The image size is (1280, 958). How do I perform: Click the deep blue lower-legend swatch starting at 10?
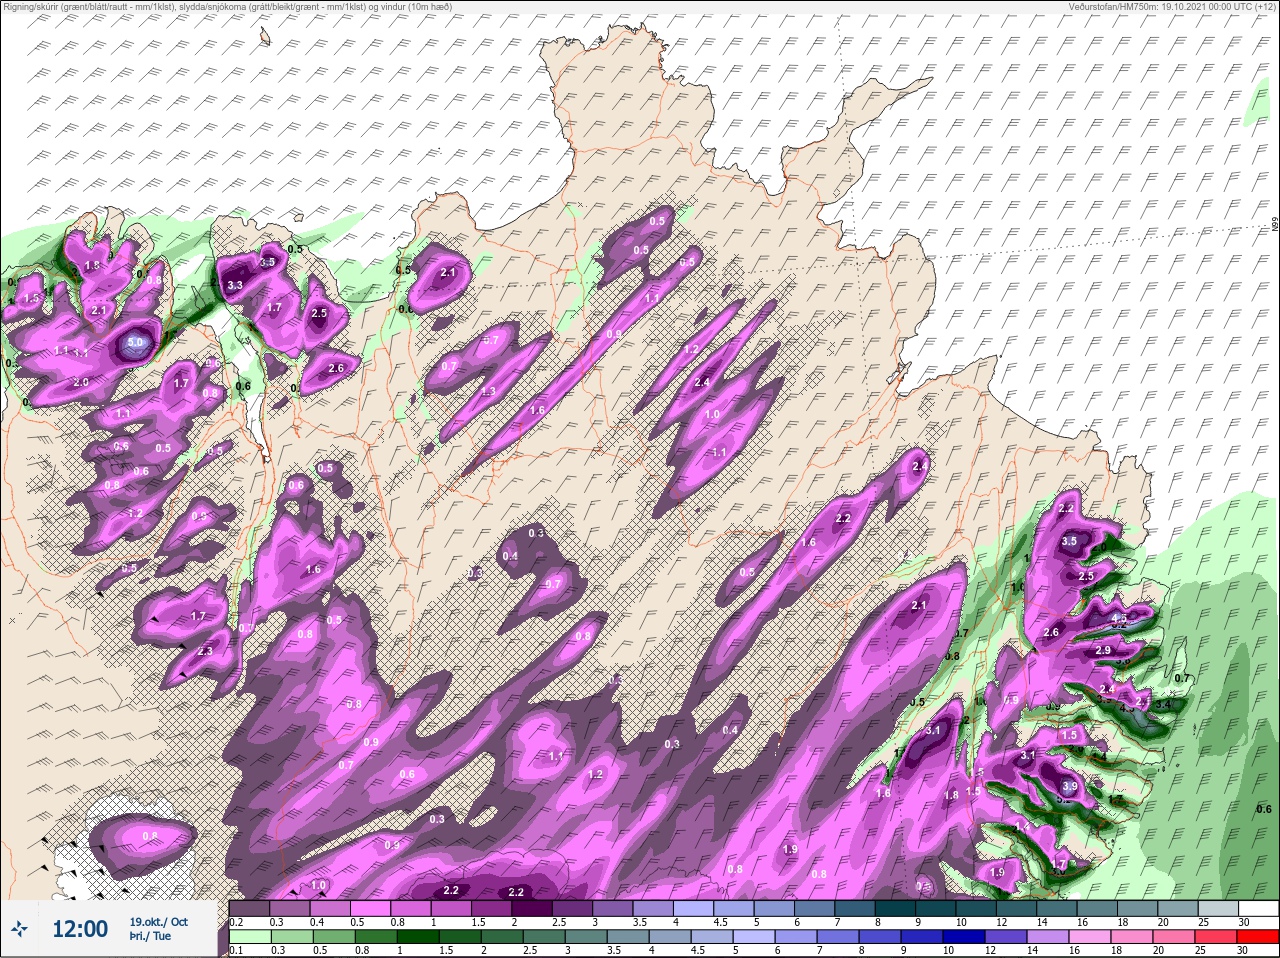tap(963, 936)
